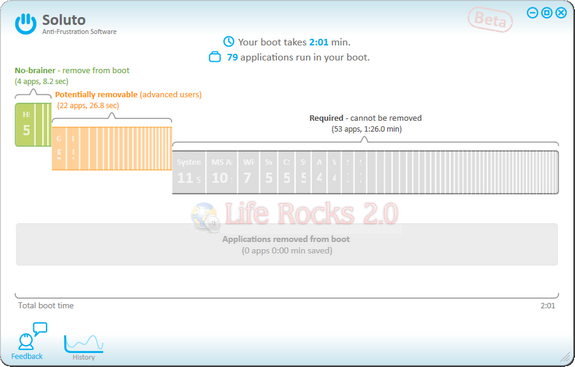Image resolution: width=575 pixels, height=367 pixels.
Task: Select the Wi 7-second required block
Action: tap(248, 172)
